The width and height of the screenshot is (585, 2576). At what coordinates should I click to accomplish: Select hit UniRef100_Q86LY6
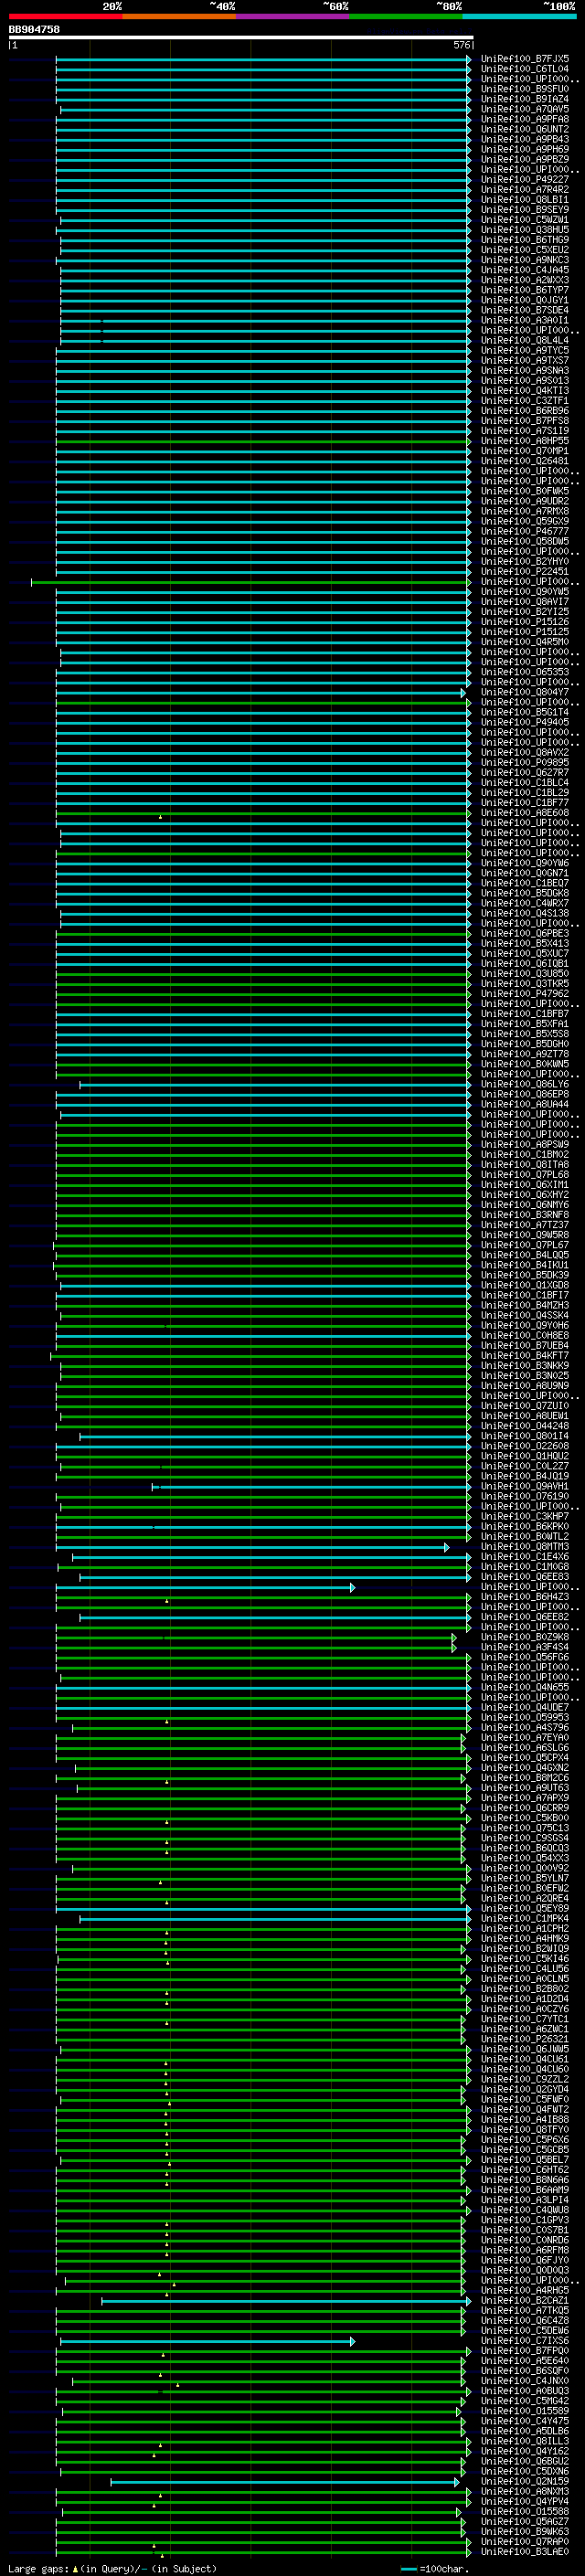click(x=525, y=1084)
